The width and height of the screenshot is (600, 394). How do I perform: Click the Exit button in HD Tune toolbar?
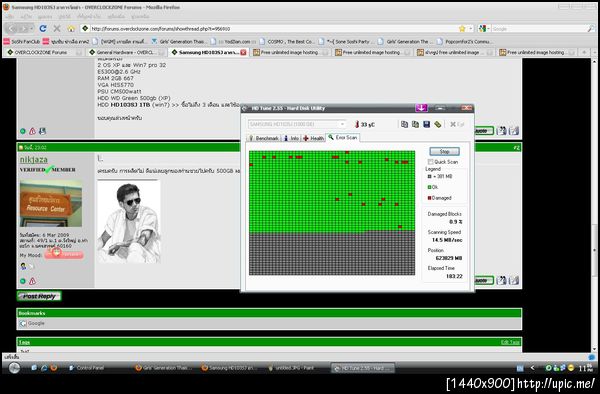click(x=457, y=124)
